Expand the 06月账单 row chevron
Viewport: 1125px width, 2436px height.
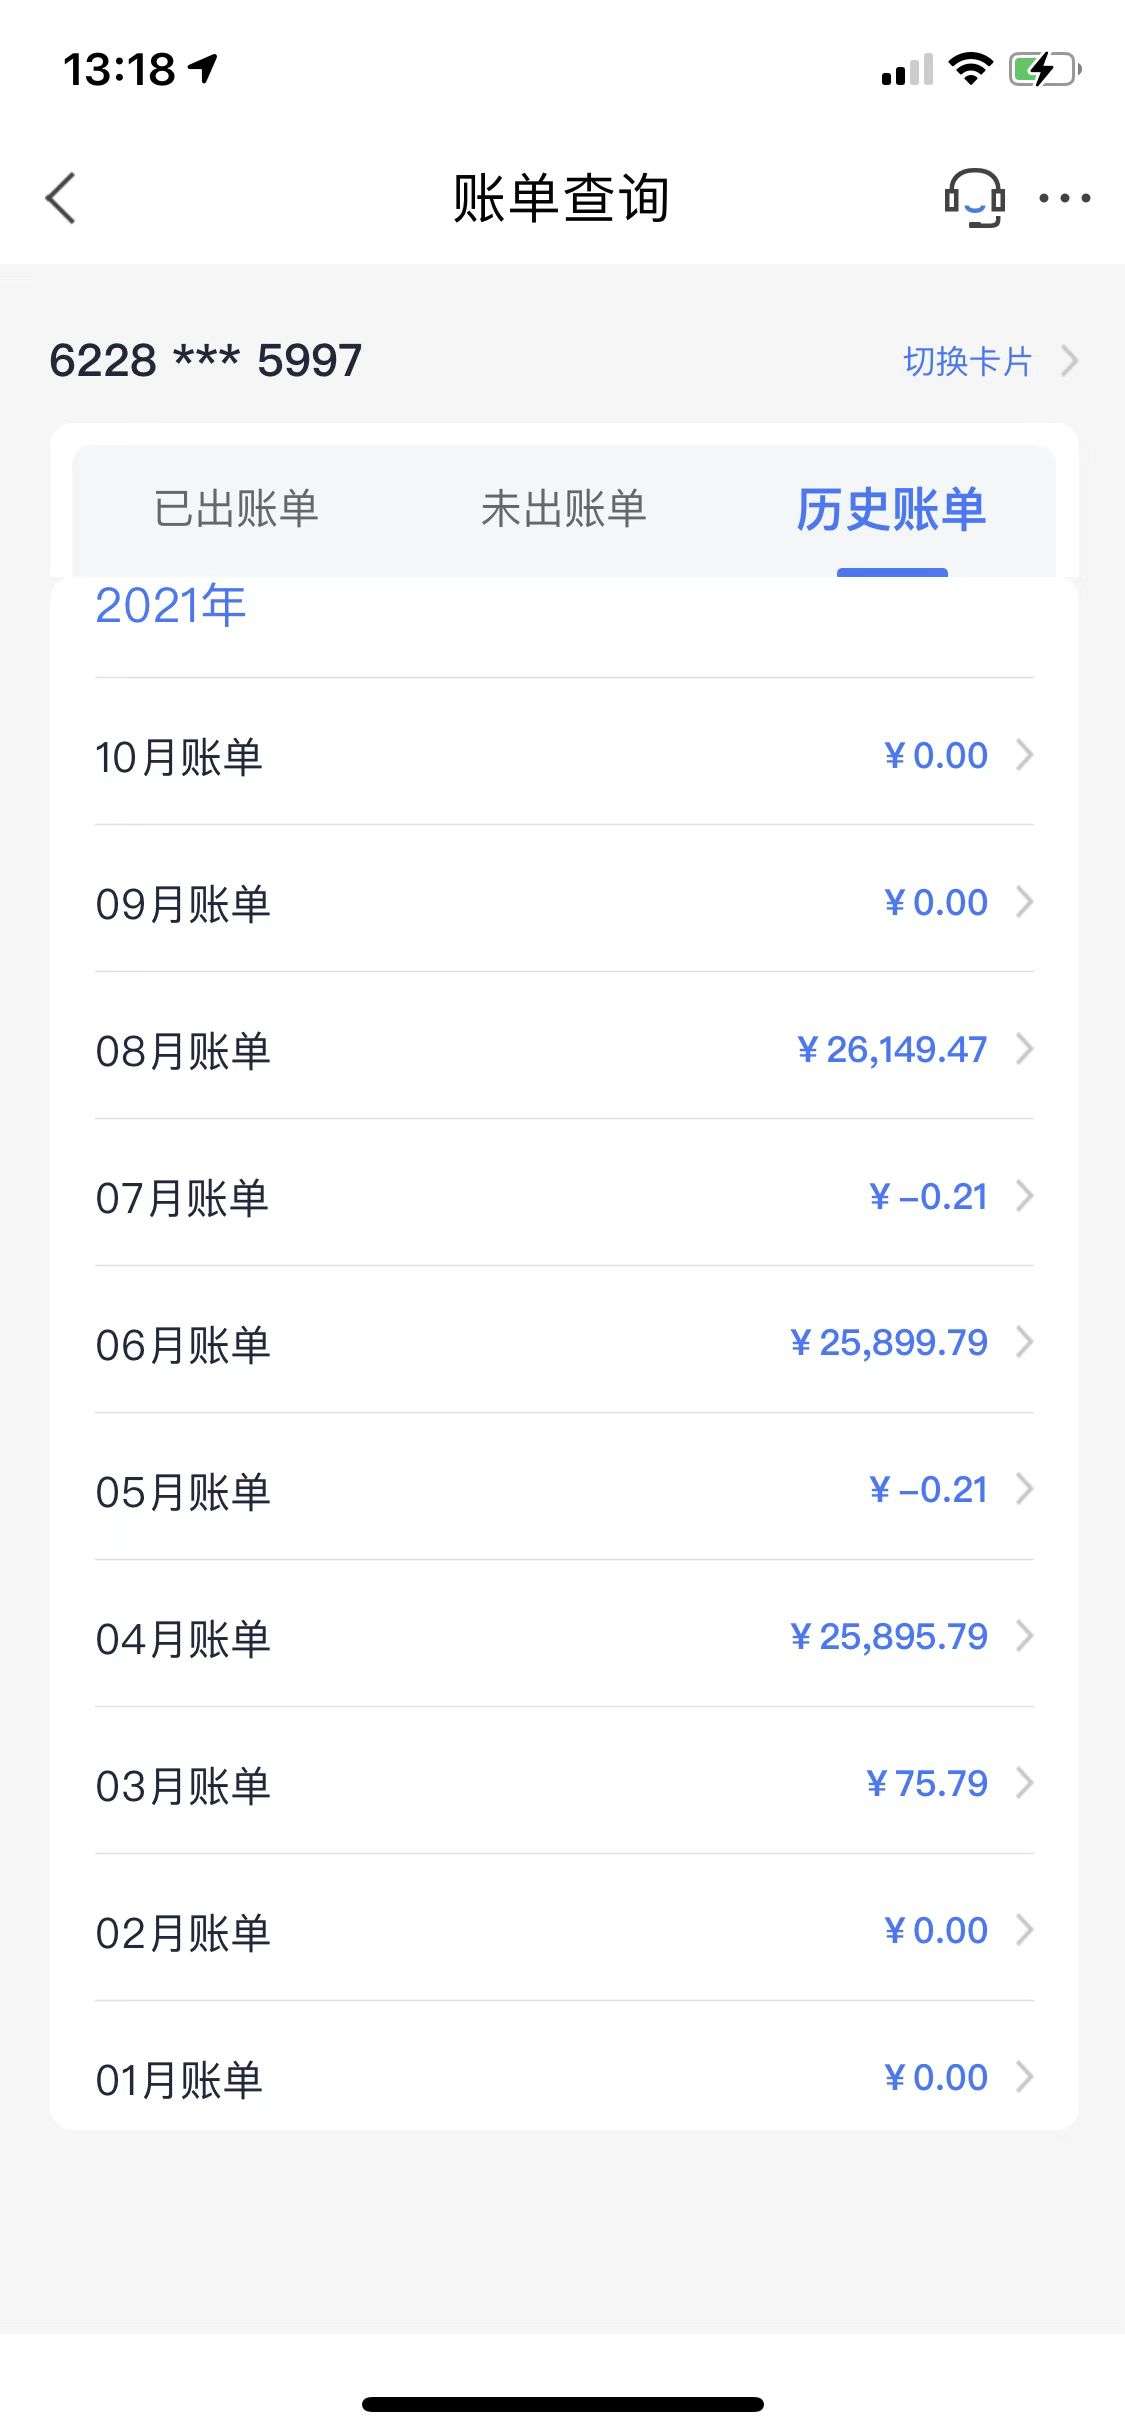coord(1024,1342)
